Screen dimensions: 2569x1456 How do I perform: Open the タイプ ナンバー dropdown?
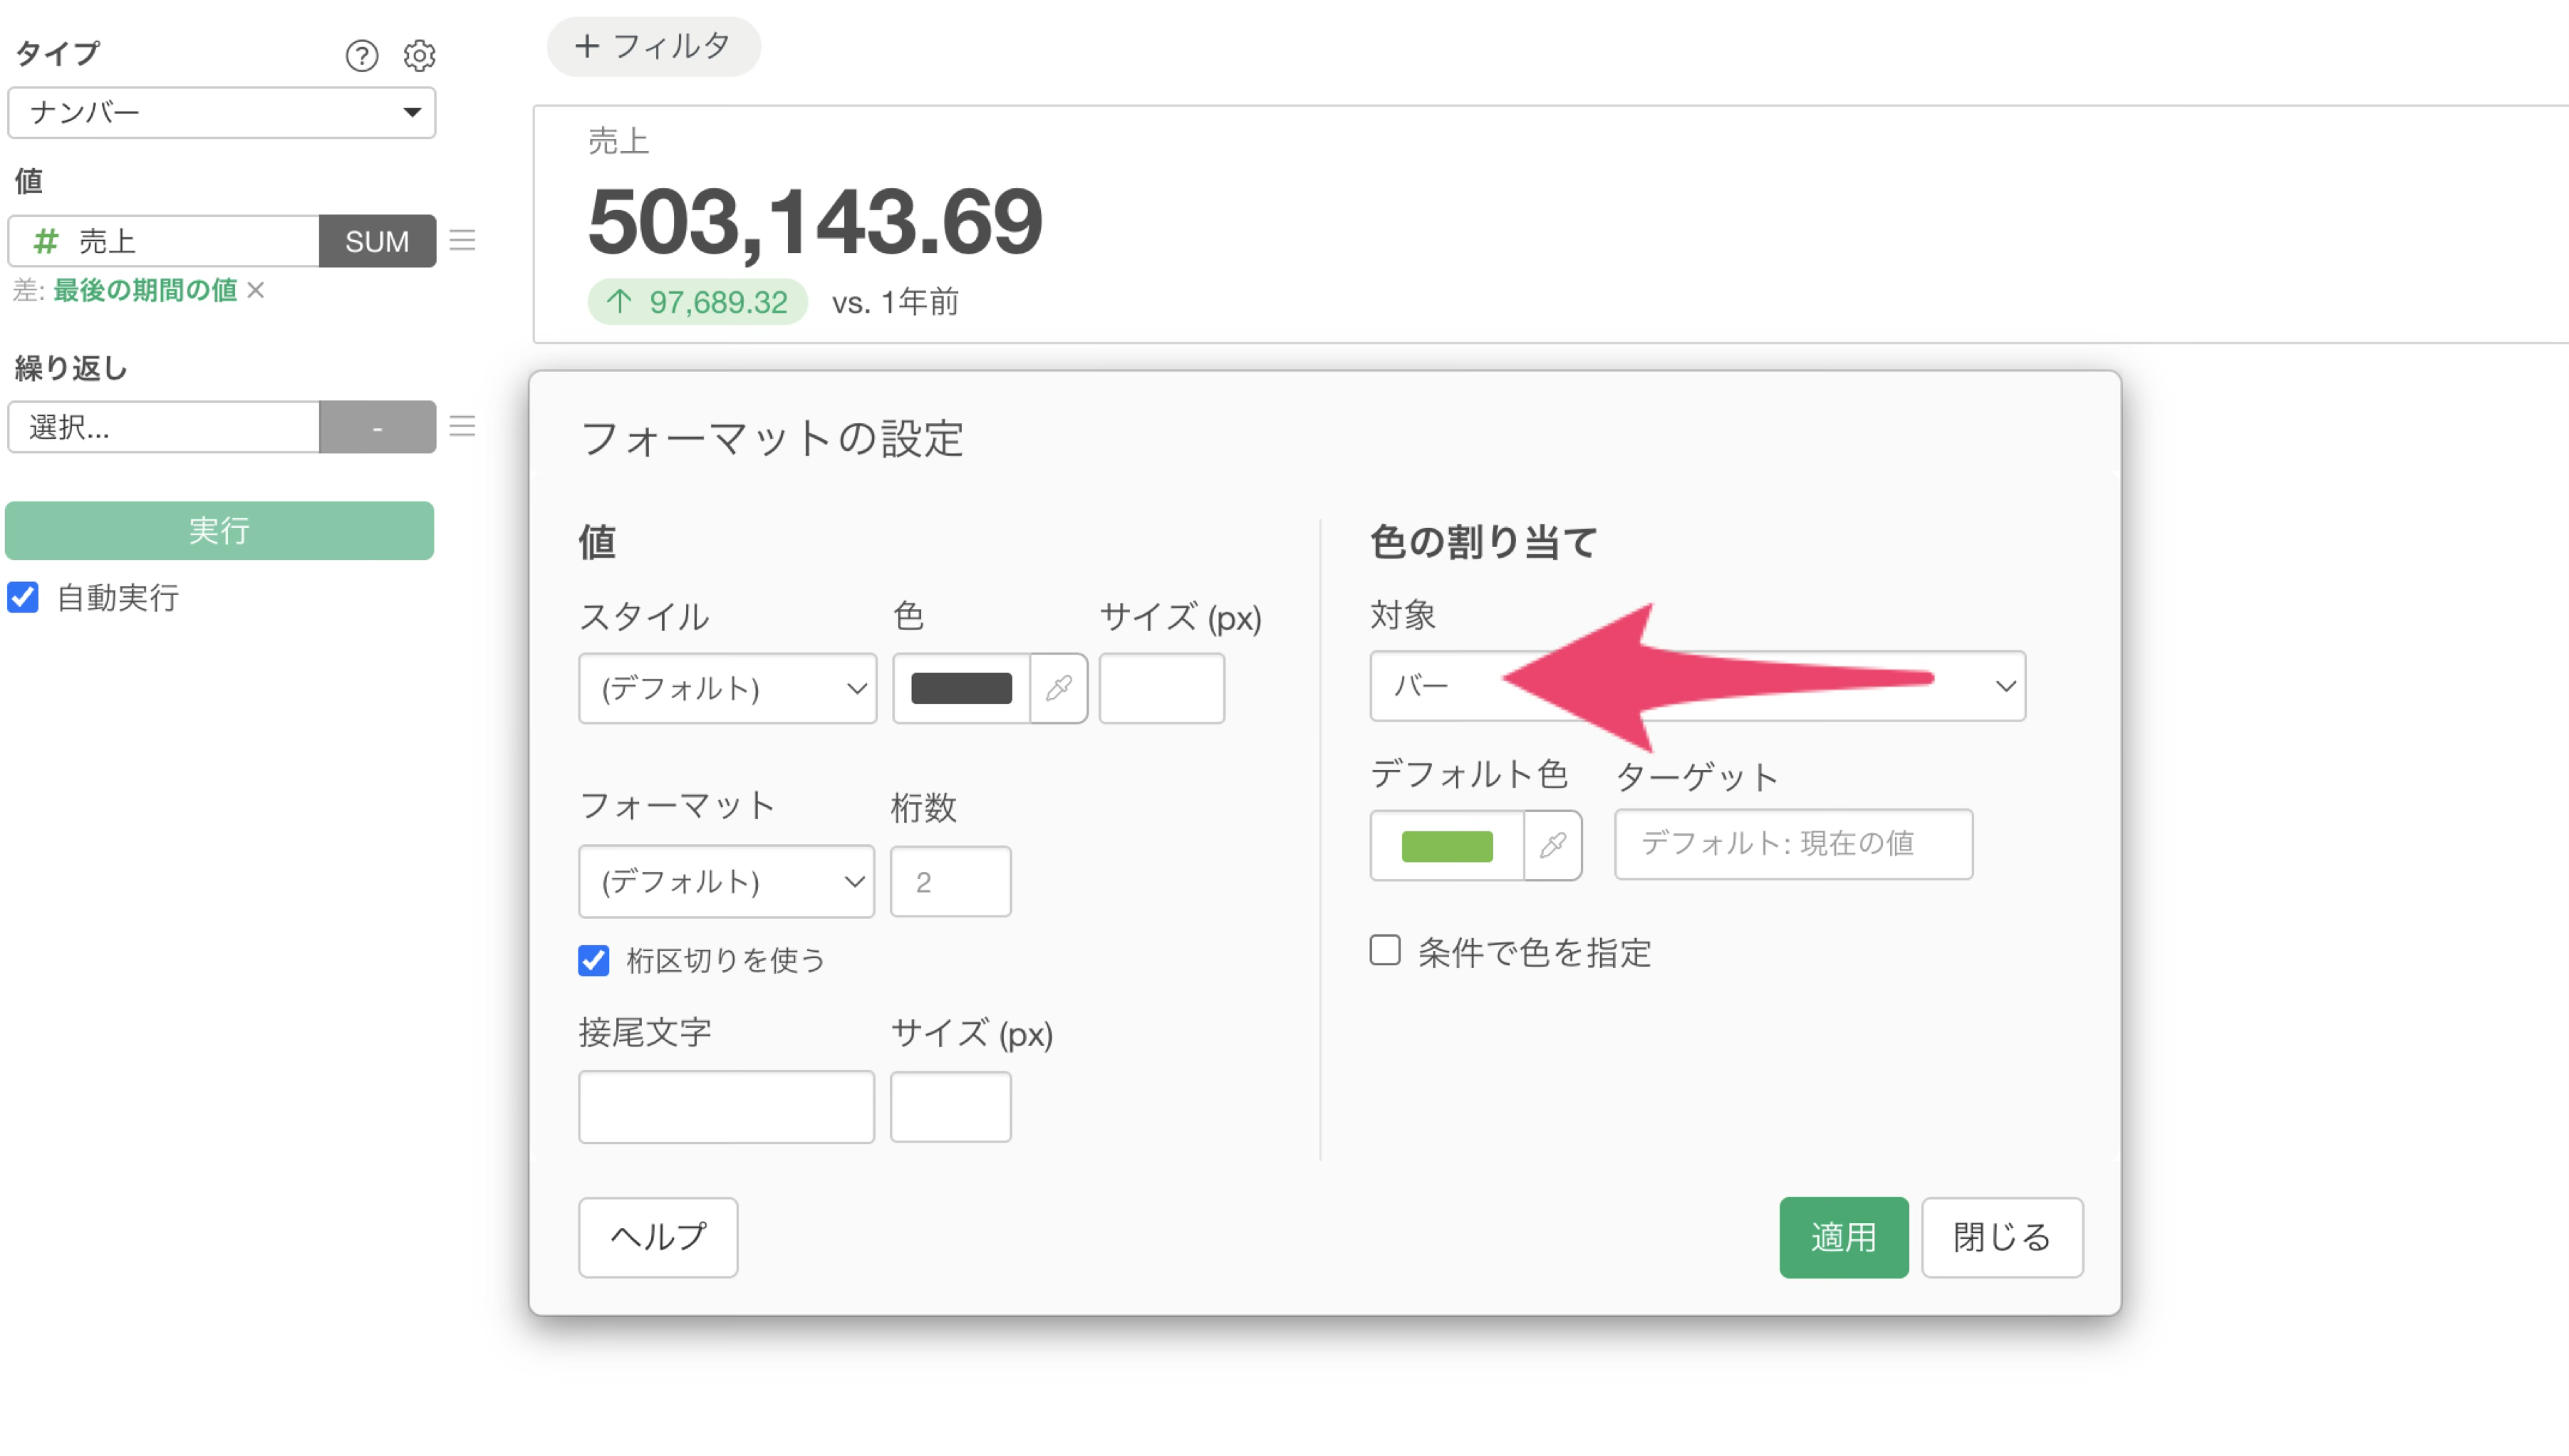(222, 112)
